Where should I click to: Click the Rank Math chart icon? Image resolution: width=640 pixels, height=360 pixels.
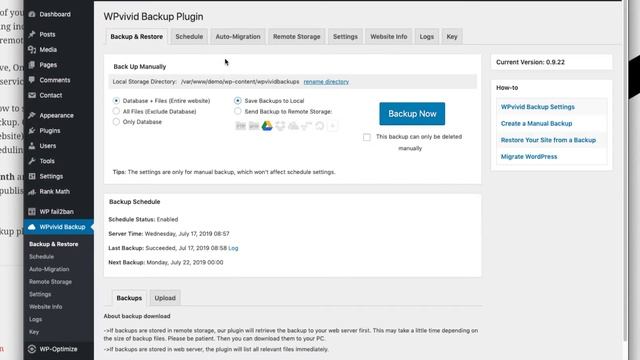[32, 192]
